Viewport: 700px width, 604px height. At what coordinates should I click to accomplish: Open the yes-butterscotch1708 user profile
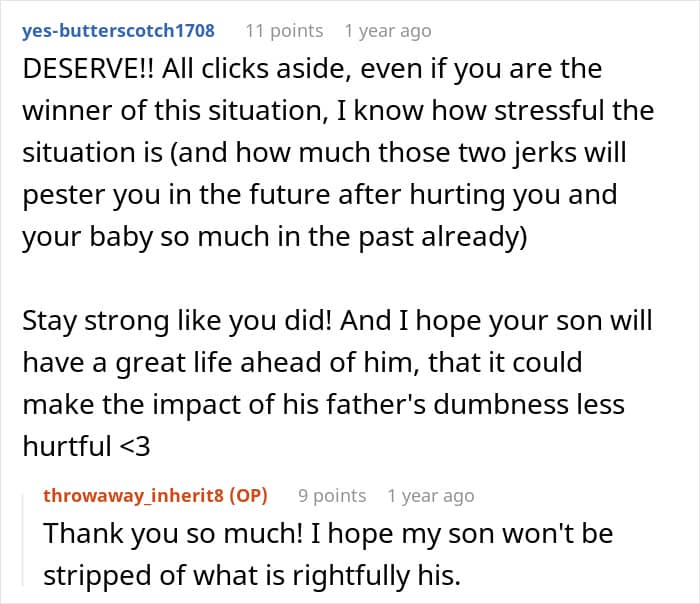coord(118,31)
